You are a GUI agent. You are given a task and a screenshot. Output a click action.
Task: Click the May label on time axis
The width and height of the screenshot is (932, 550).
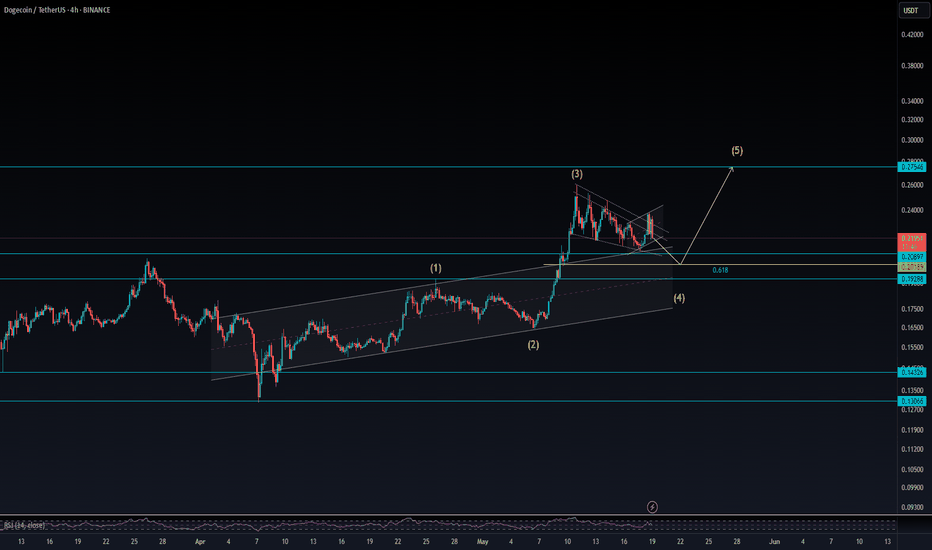pyautogui.click(x=482, y=542)
